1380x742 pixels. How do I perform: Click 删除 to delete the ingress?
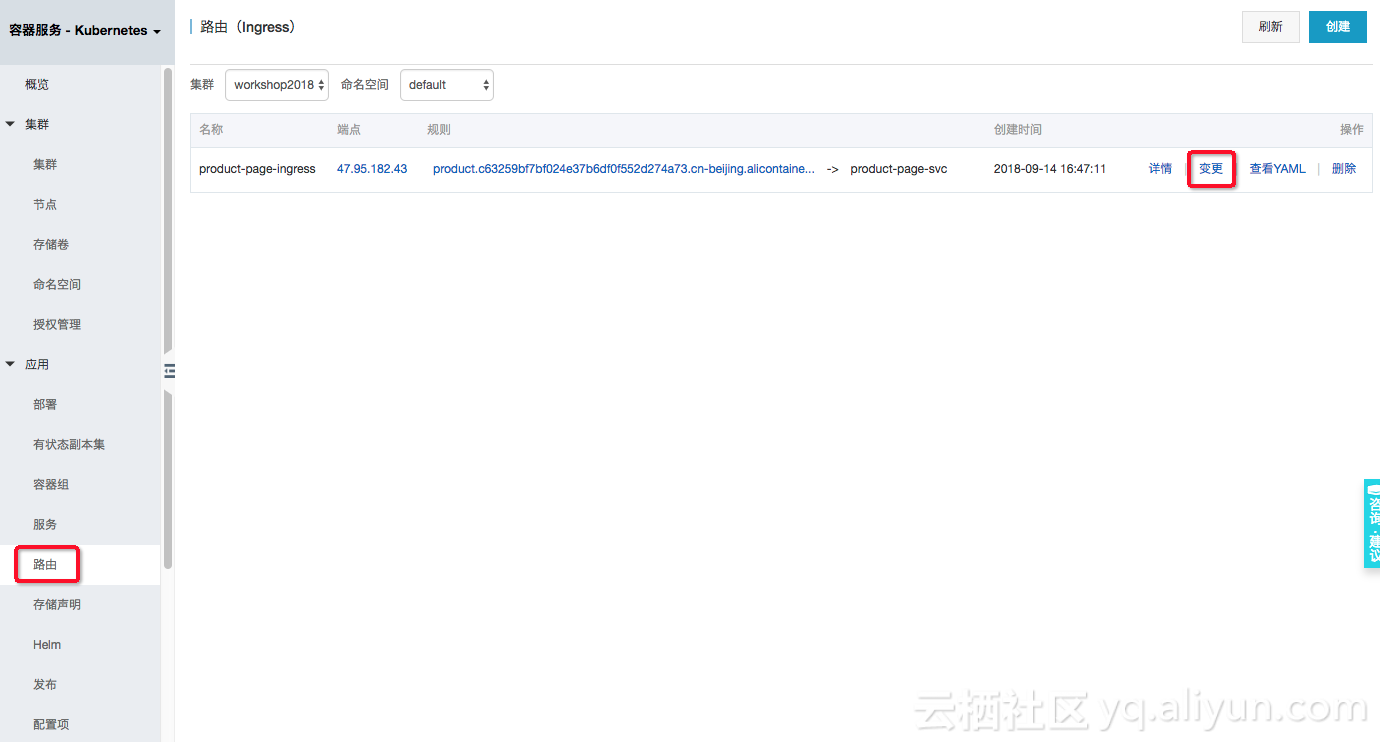[x=1344, y=169]
